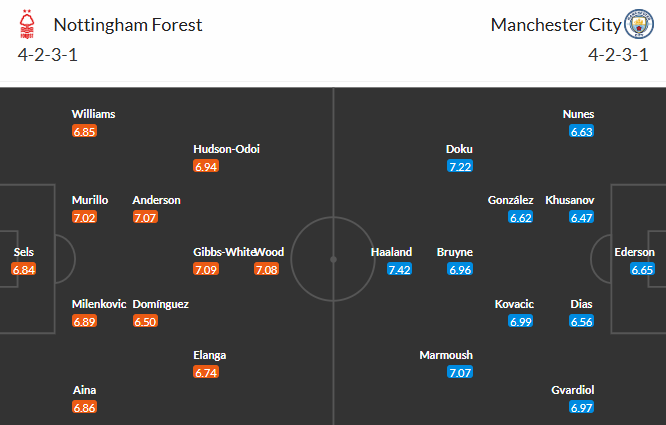This screenshot has width=666, height=425.
Task: Select player Hudson-Odoi
Action: pyautogui.click(x=227, y=149)
